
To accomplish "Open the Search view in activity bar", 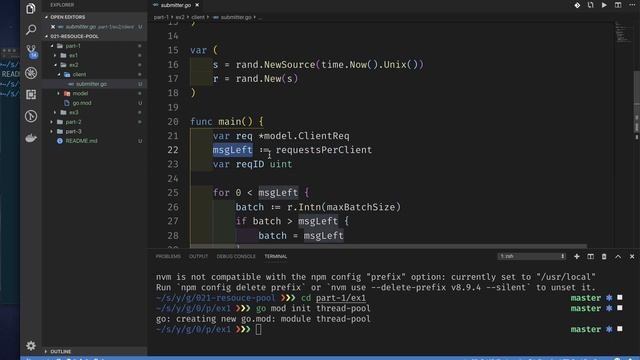I will coord(31,29).
